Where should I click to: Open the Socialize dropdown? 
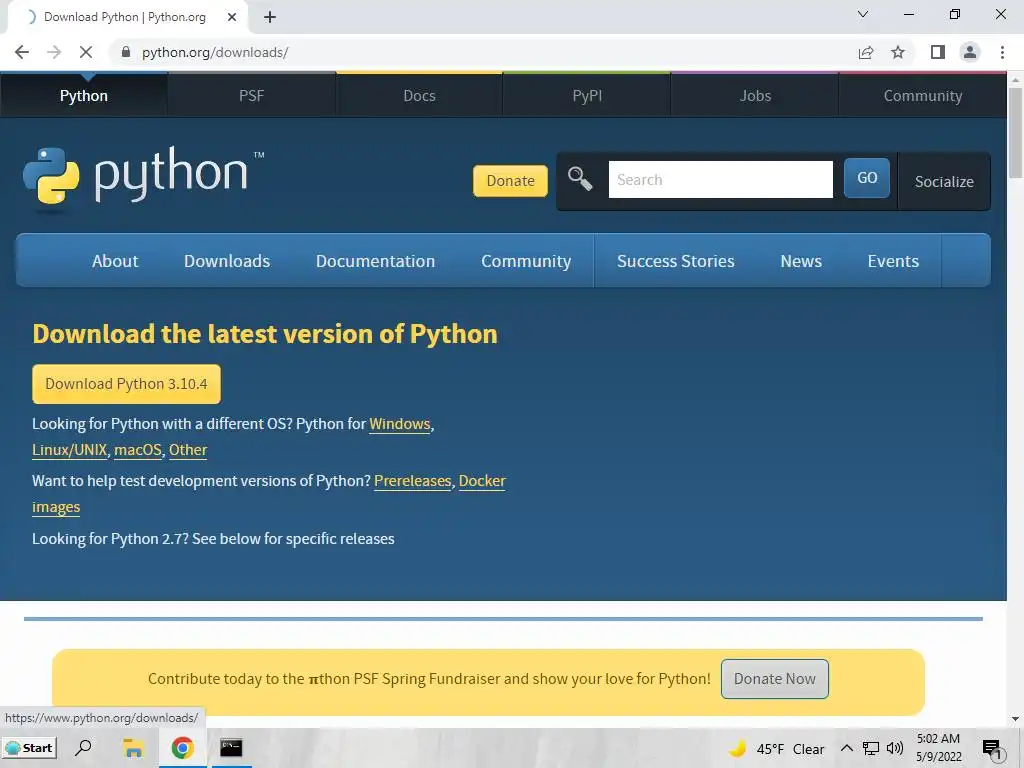point(944,182)
